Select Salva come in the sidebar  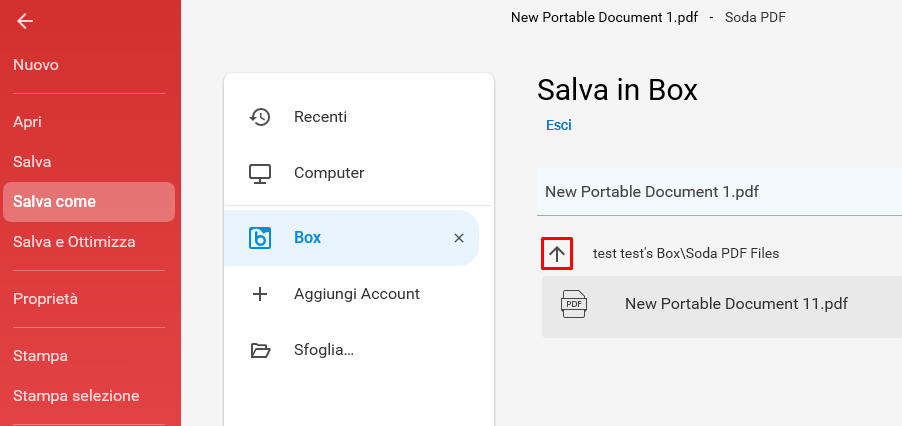point(89,202)
